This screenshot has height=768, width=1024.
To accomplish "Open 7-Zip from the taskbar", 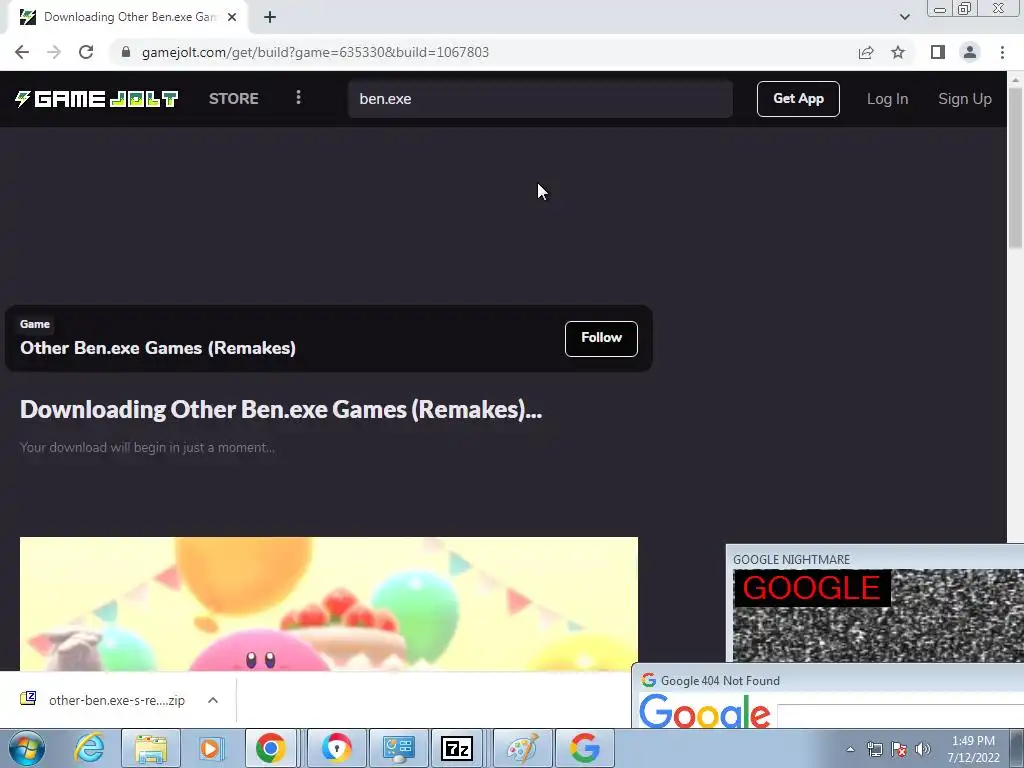I will pyautogui.click(x=456, y=748).
